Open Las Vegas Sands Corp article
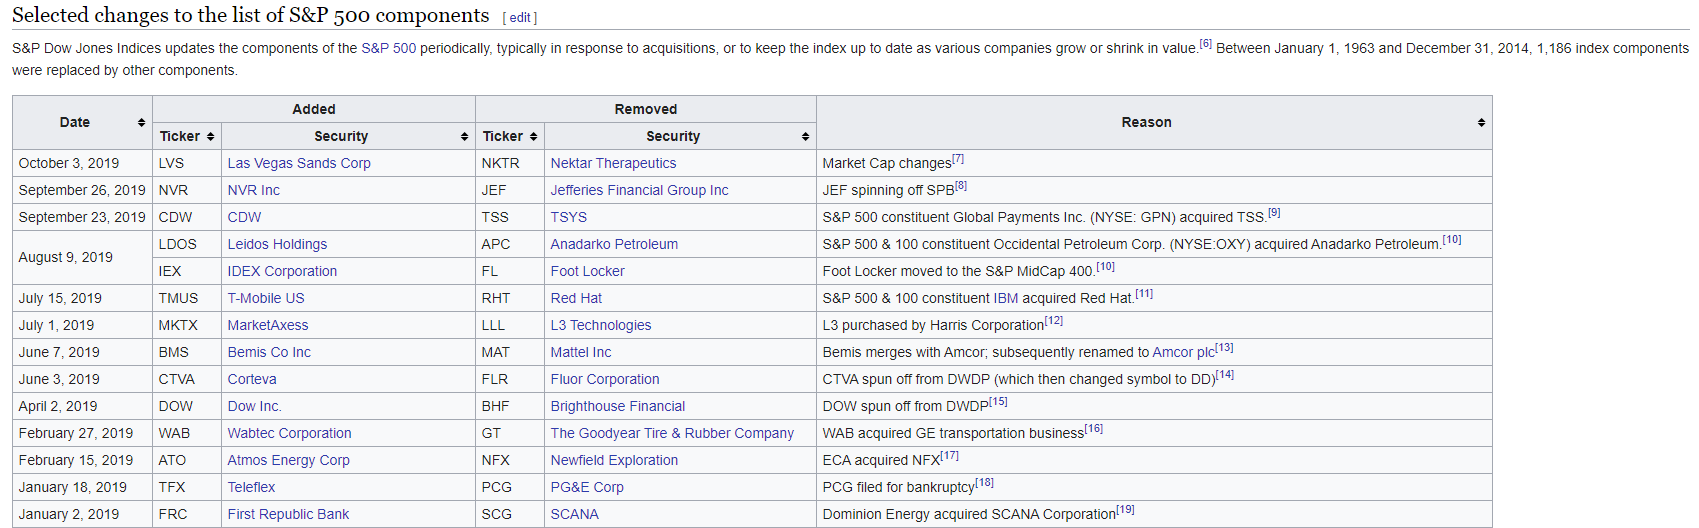The image size is (1699, 528). 299,163
